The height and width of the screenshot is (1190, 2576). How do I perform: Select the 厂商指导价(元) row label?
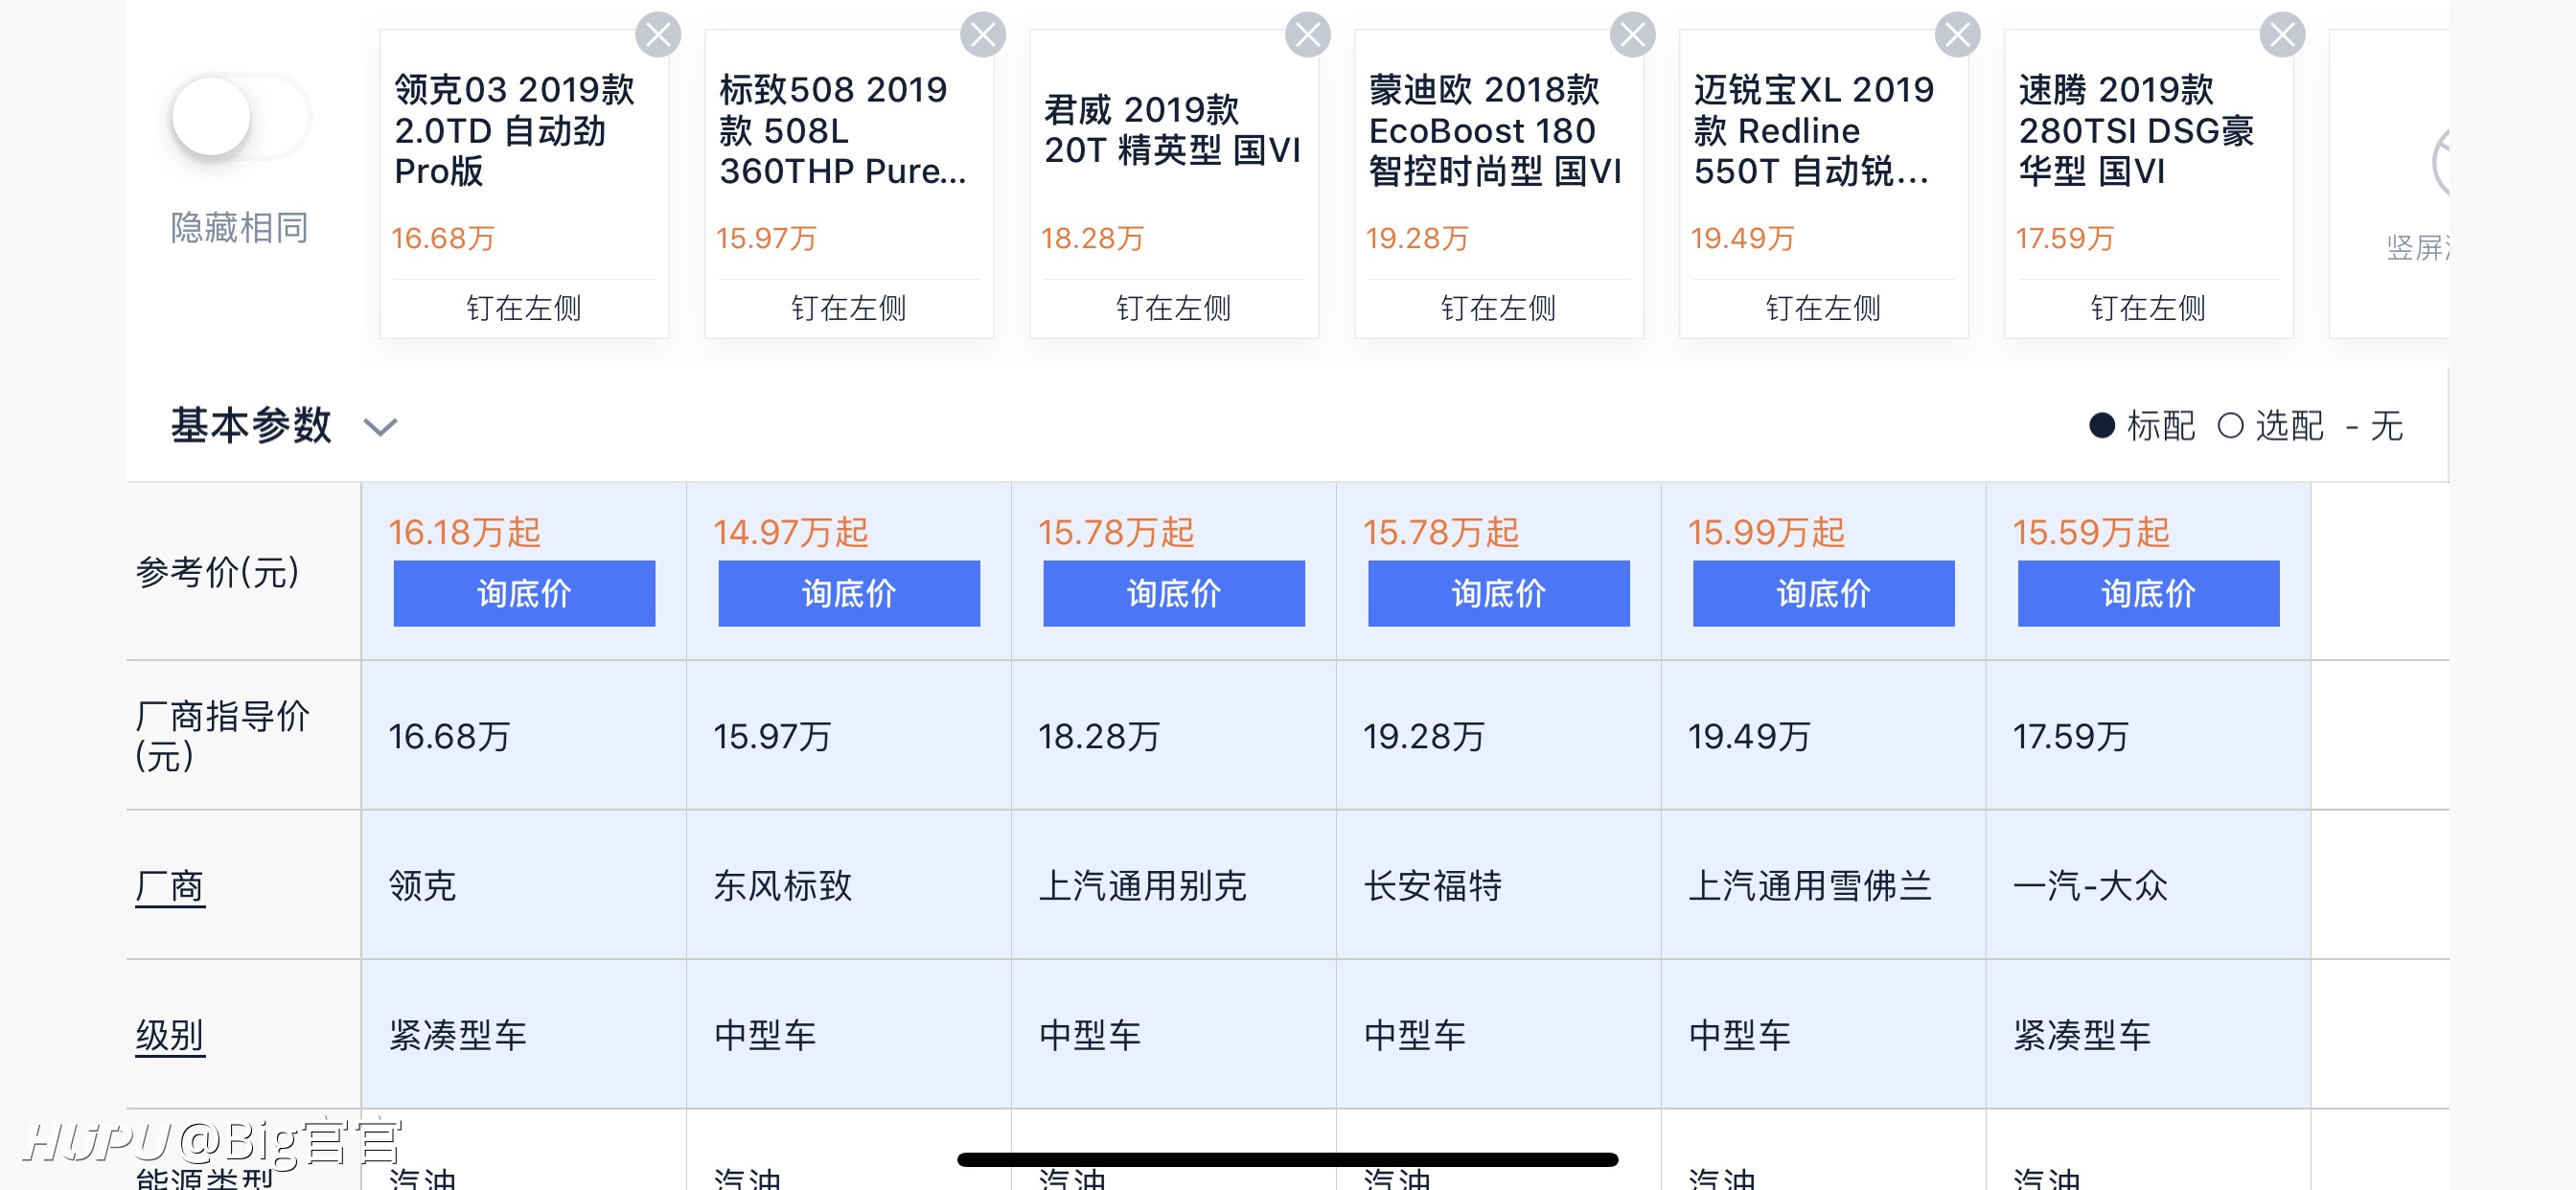pyautogui.click(x=223, y=736)
